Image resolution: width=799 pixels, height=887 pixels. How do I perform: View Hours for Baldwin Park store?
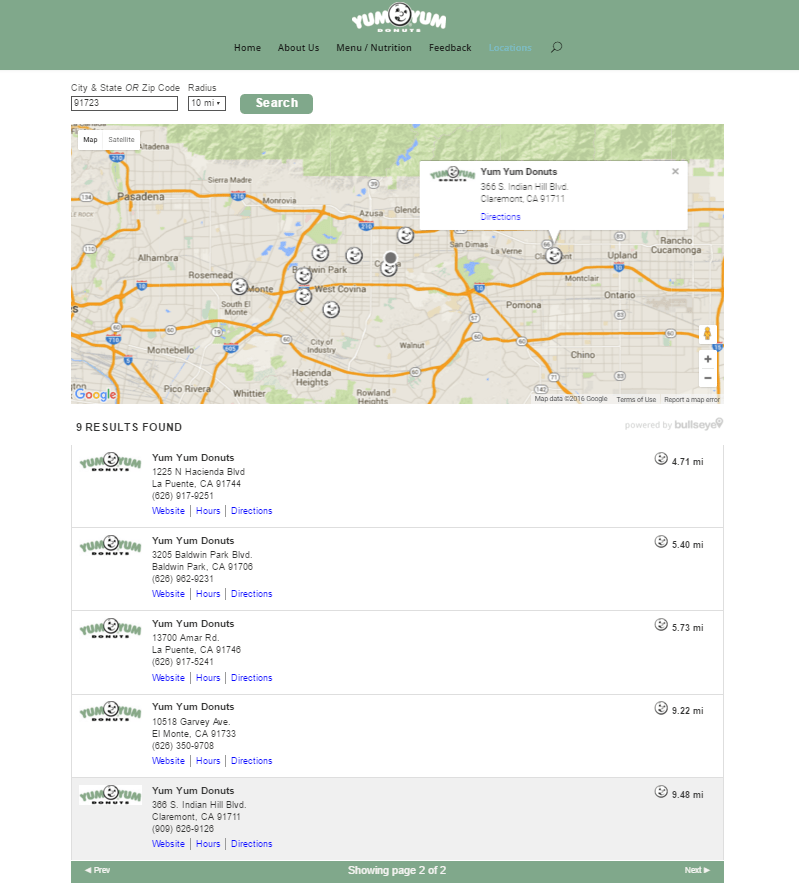coord(208,594)
